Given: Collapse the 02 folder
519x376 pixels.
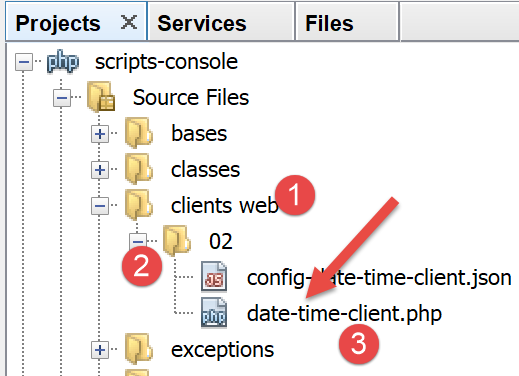Looking at the screenshot, I should [x=138, y=241].
